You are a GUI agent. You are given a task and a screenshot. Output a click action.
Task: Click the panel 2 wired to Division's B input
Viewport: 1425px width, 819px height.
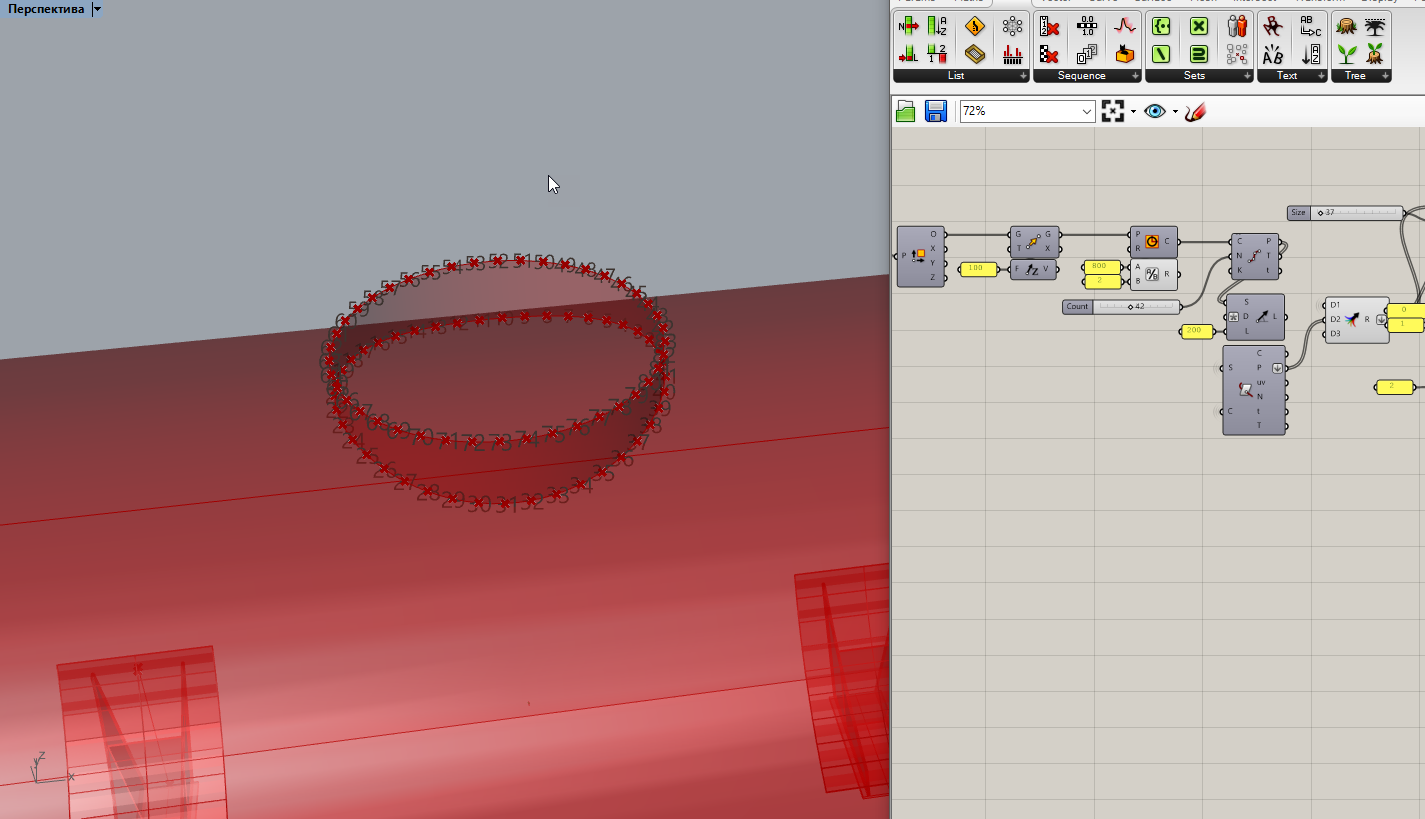tap(1102, 281)
